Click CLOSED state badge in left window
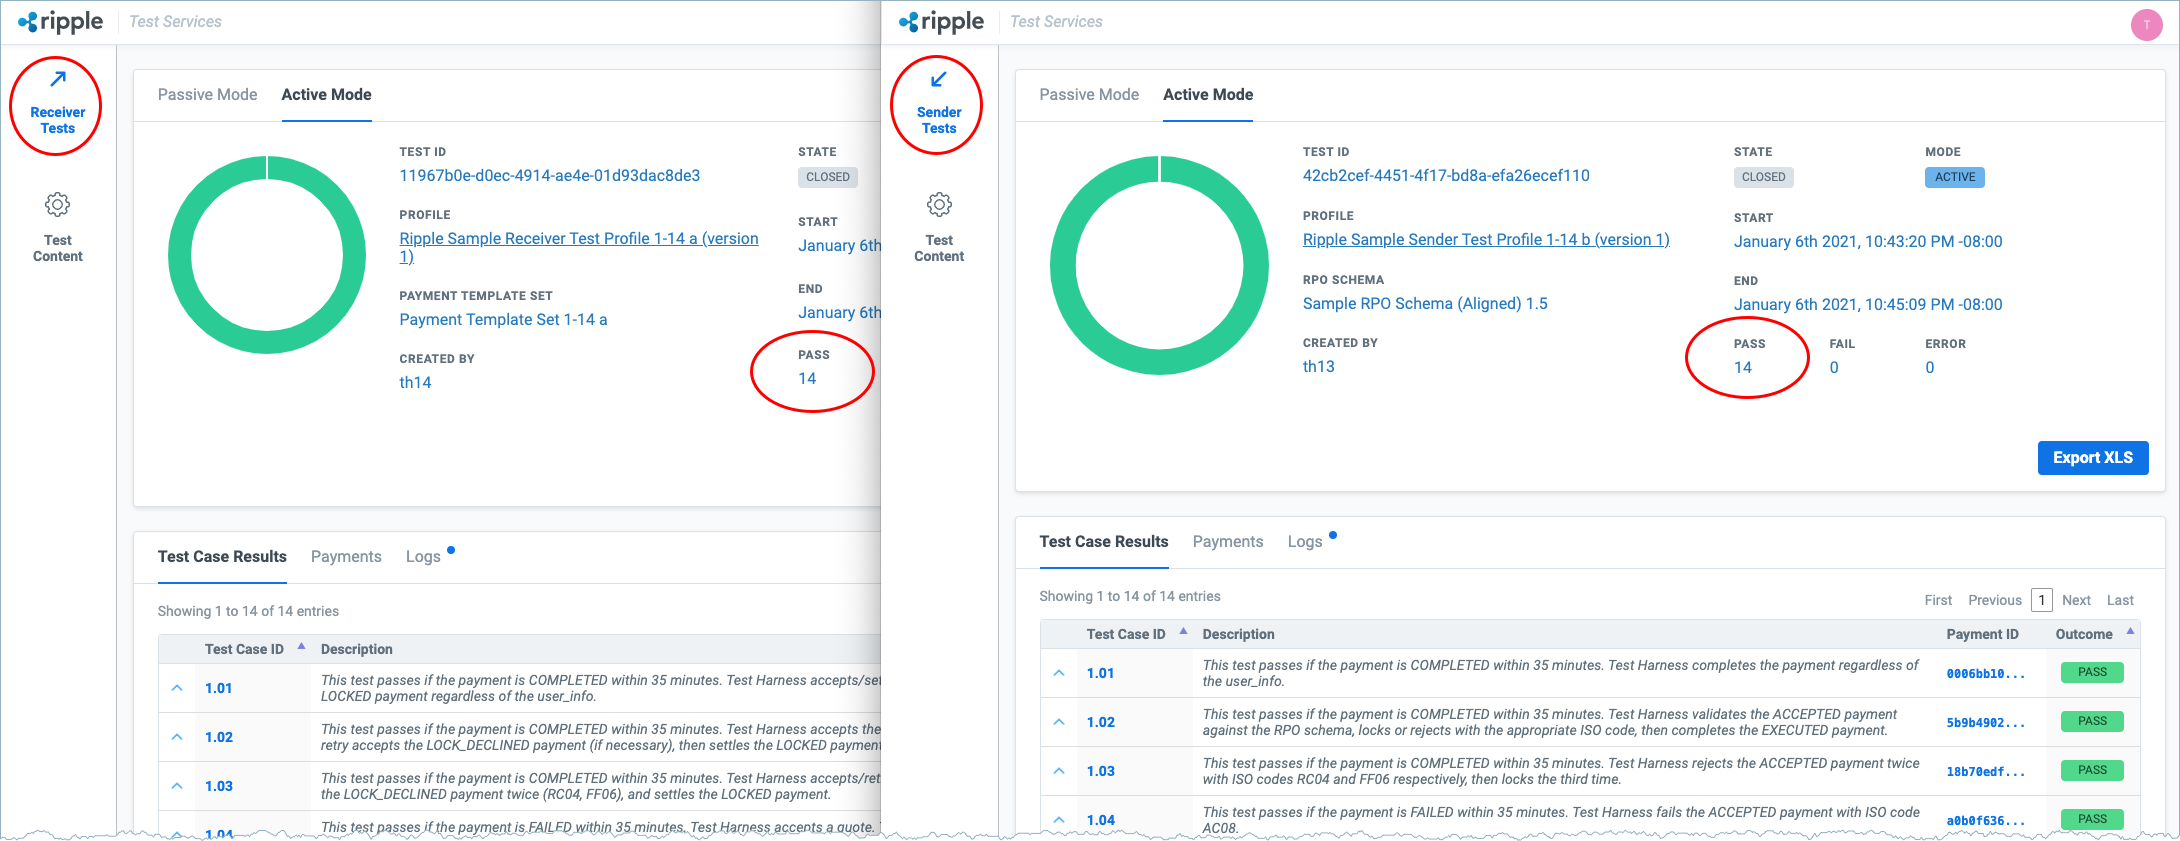 [x=828, y=177]
